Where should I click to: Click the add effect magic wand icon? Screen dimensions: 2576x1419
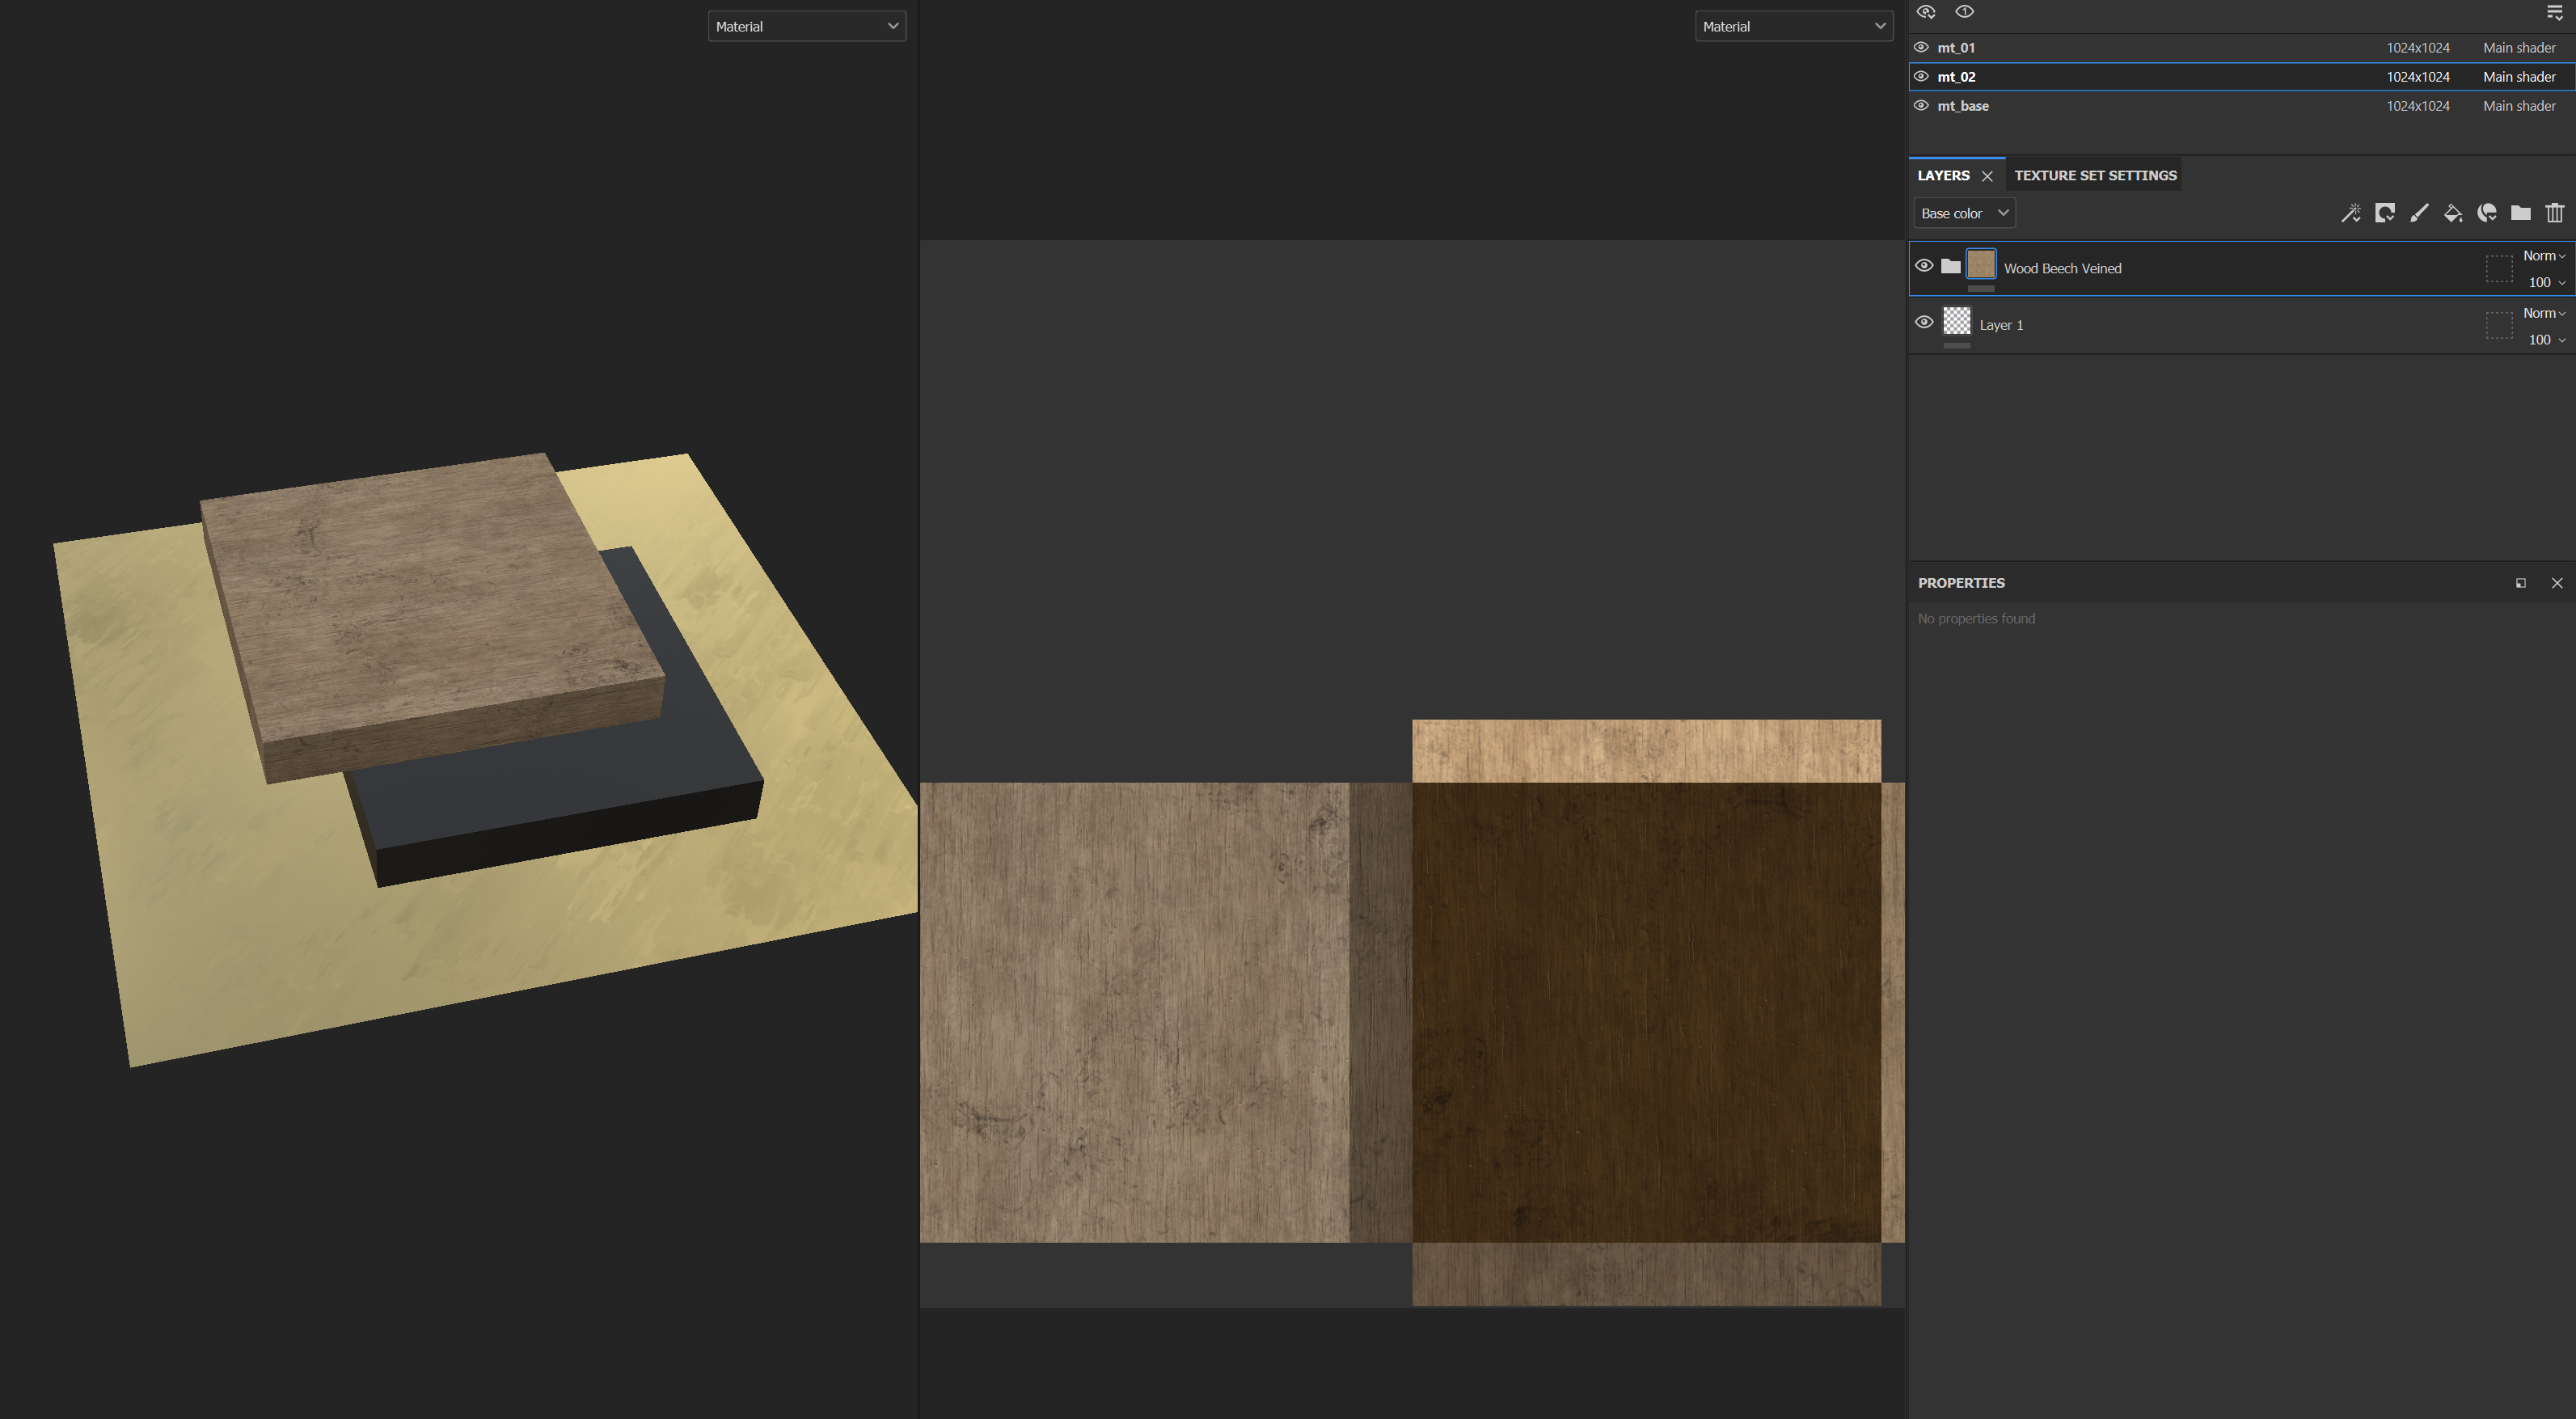tap(2350, 213)
